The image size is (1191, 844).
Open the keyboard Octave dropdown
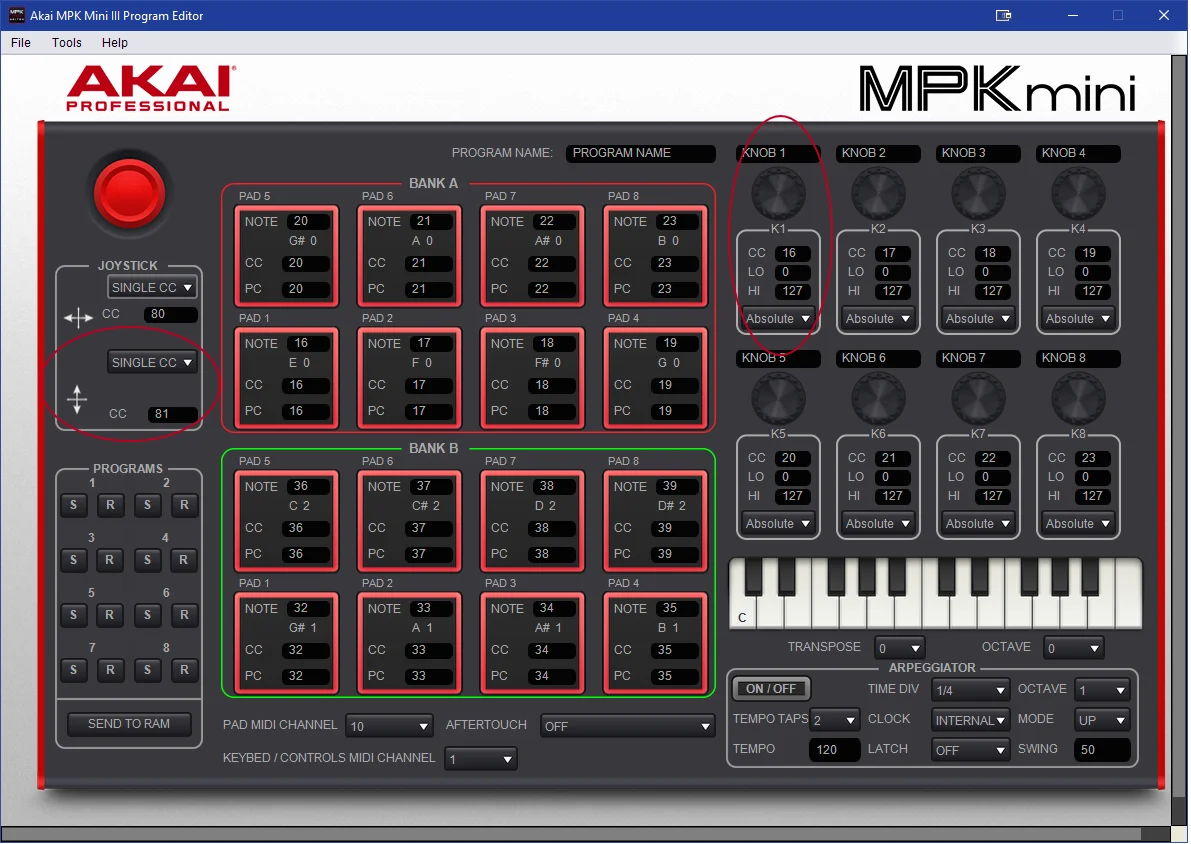point(1073,648)
